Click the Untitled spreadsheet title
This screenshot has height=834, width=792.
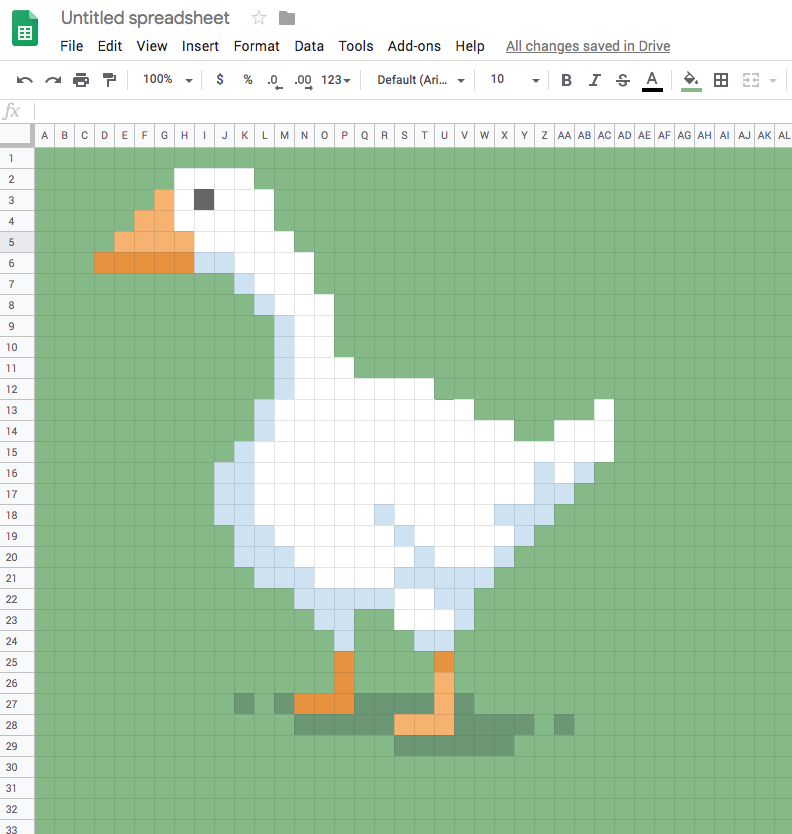[x=145, y=18]
